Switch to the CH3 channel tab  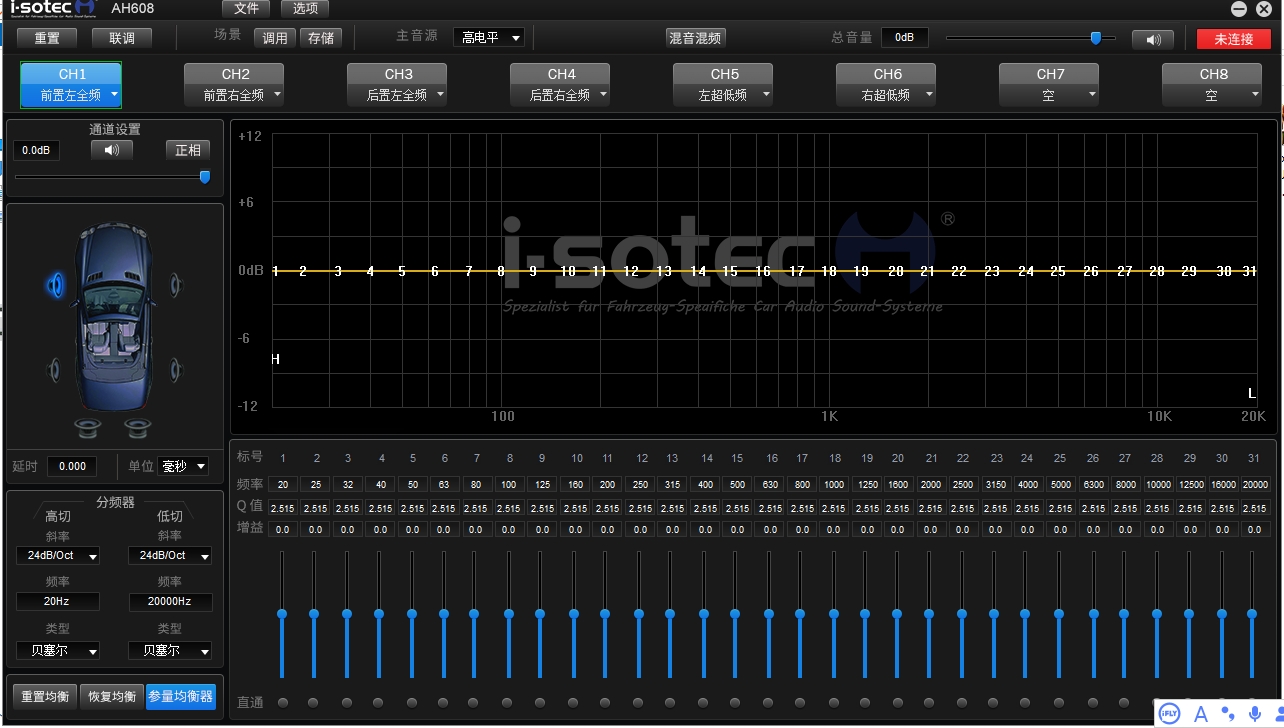pos(398,84)
